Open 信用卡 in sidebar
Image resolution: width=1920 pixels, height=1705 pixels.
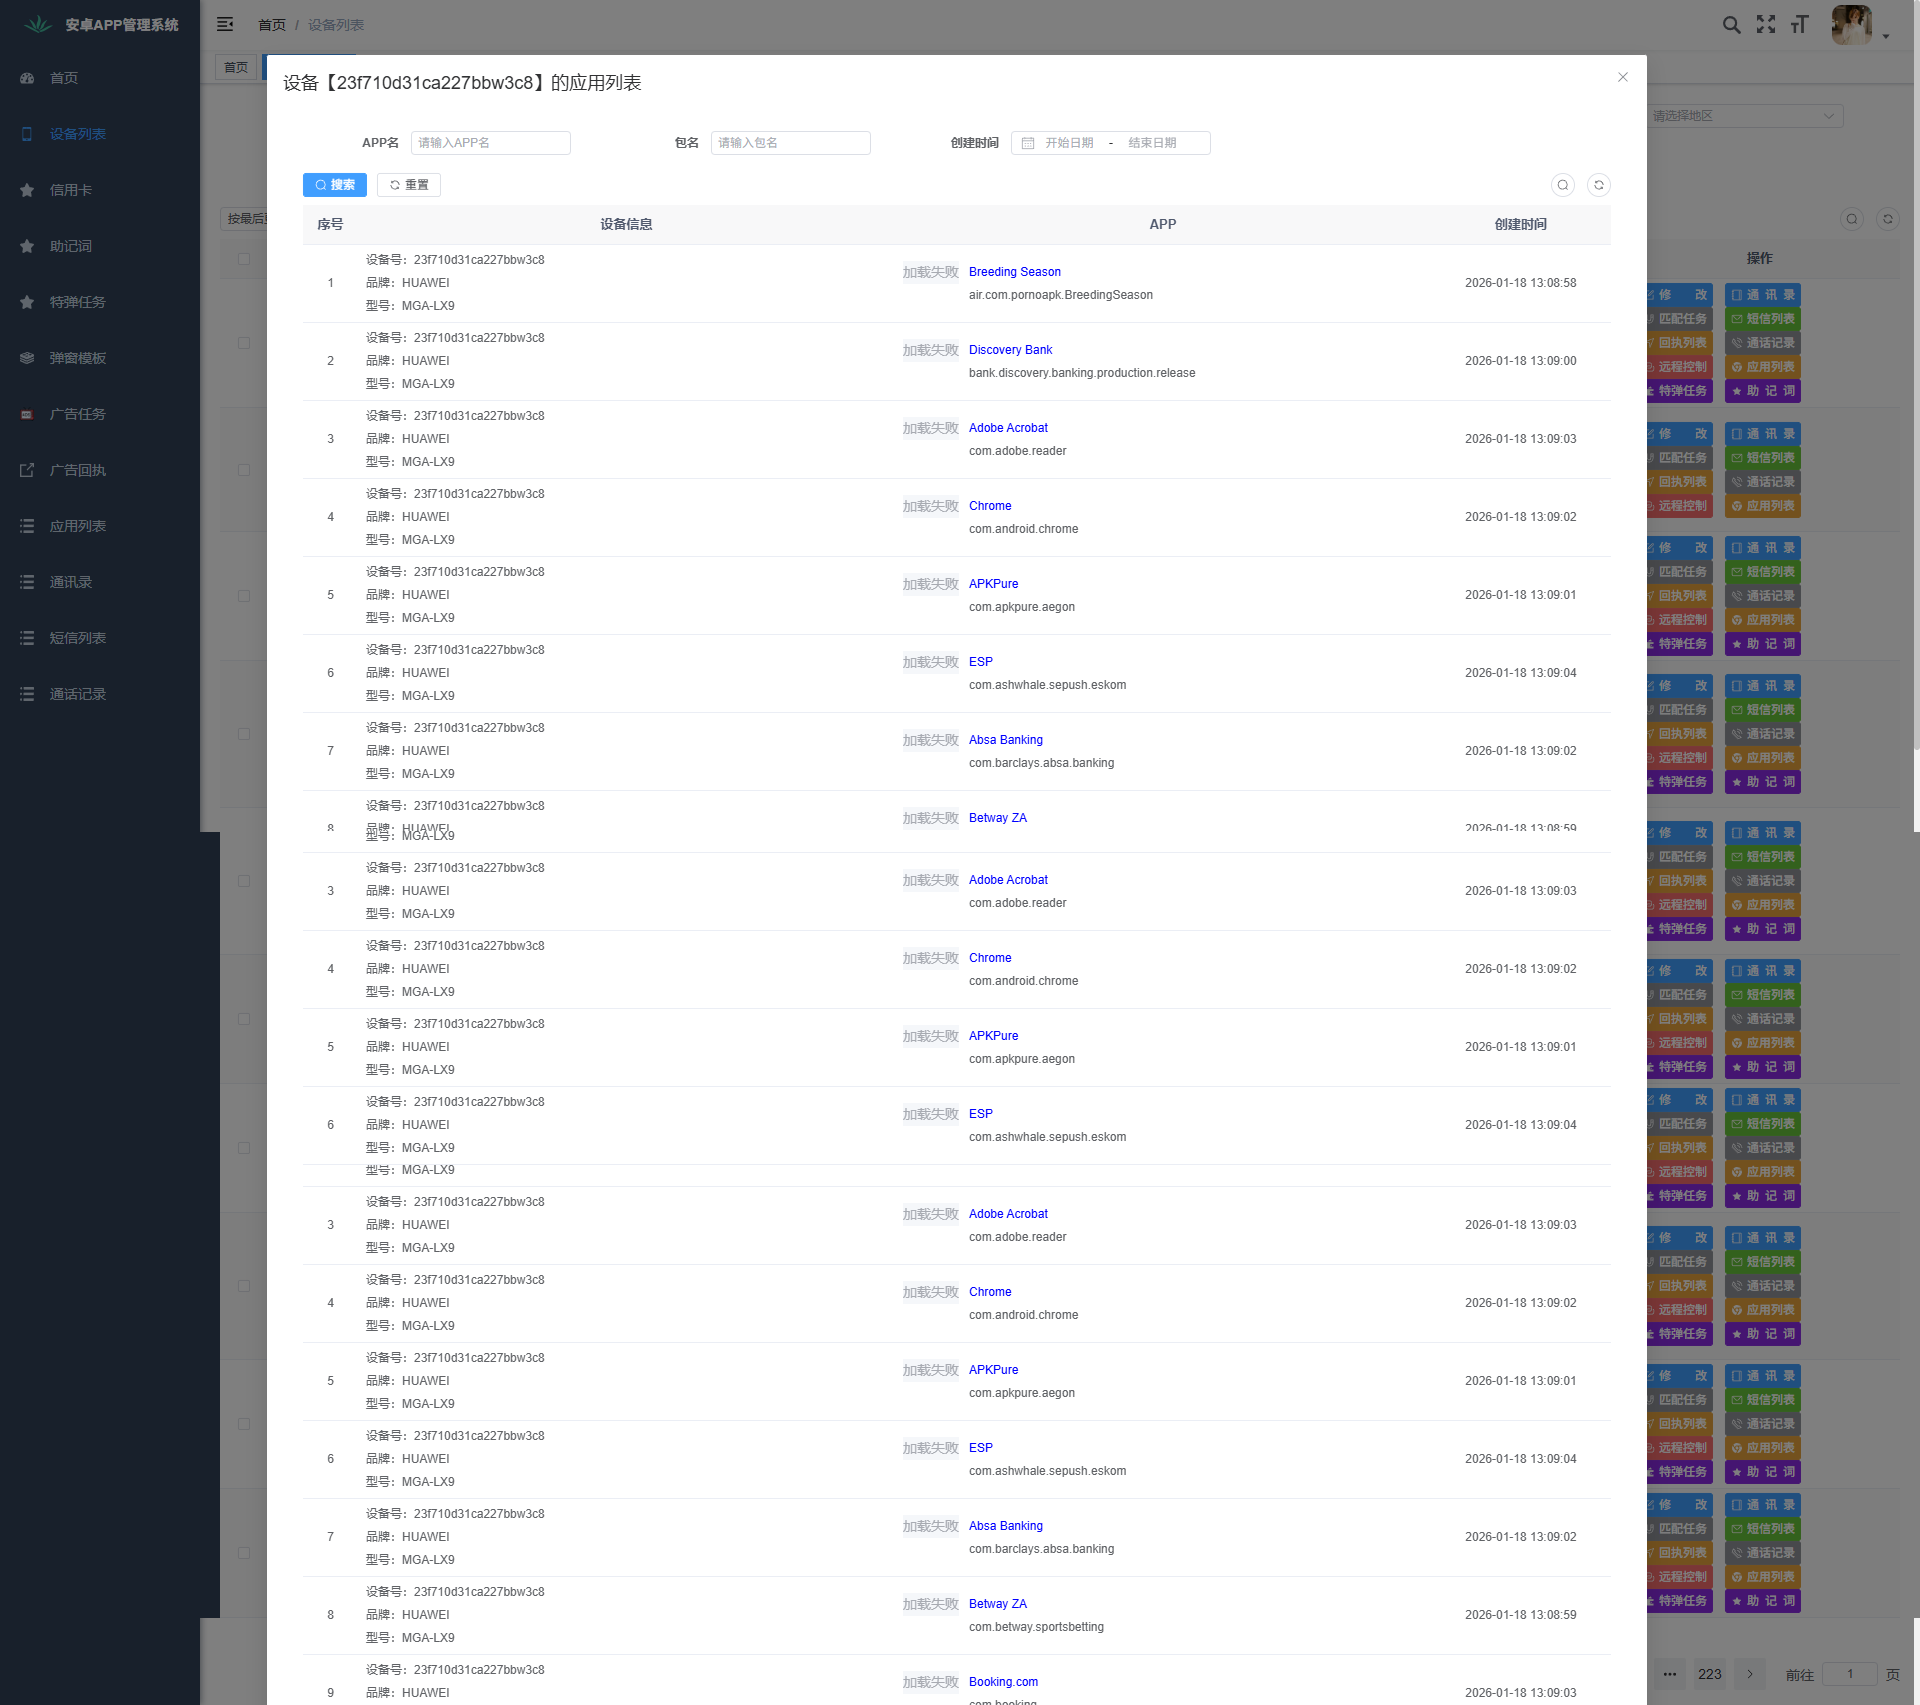[100, 190]
